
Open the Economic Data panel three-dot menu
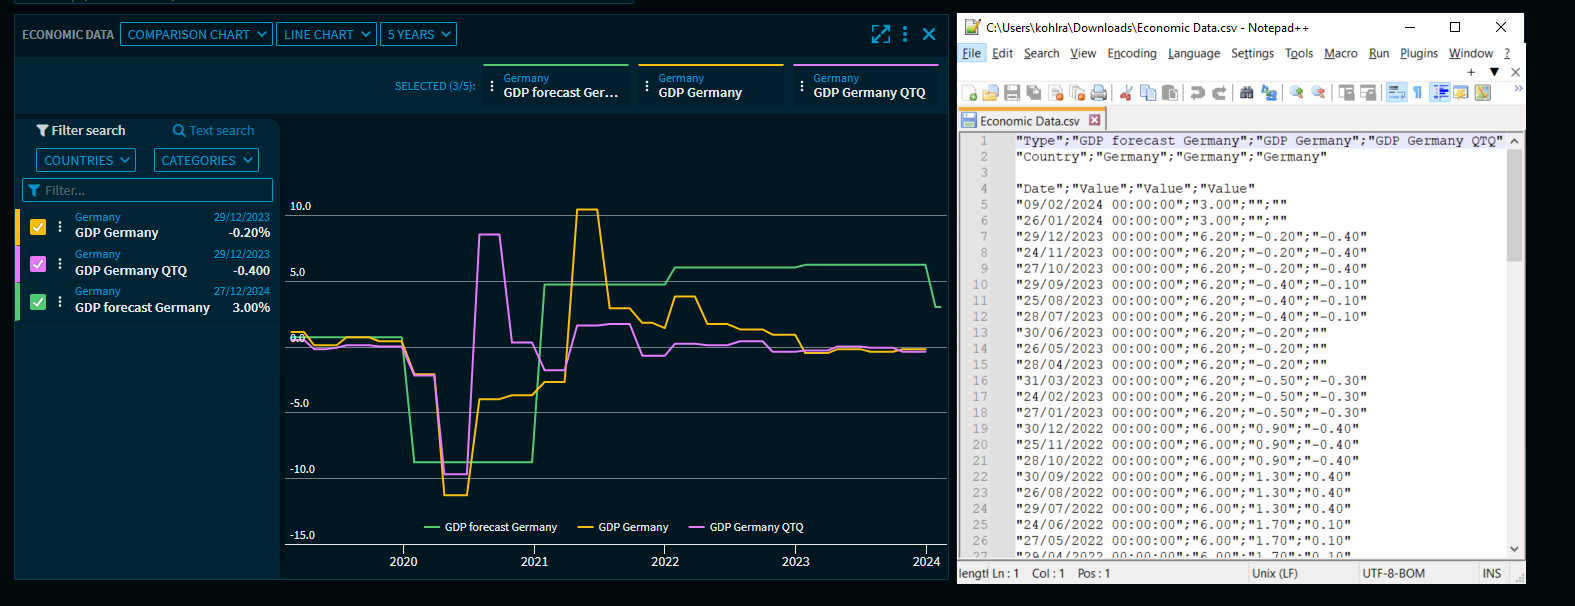905,34
